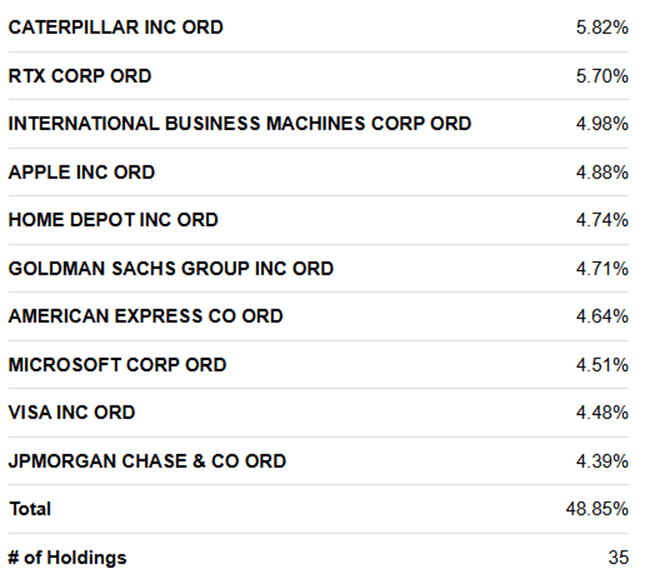Open GOLDMAN SACHS GROUP INC ORD holding
Image resolution: width=645 pixels, height=574 pixels.
pyautogui.click(x=171, y=268)
